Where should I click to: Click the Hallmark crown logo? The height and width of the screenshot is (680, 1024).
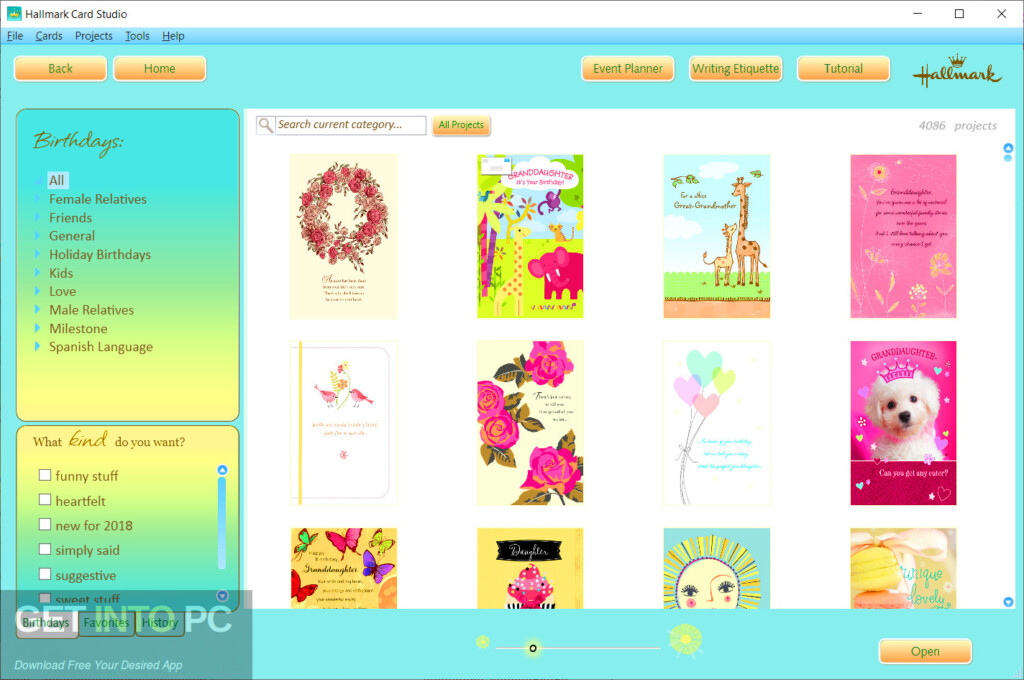click(x=956, y=71)
